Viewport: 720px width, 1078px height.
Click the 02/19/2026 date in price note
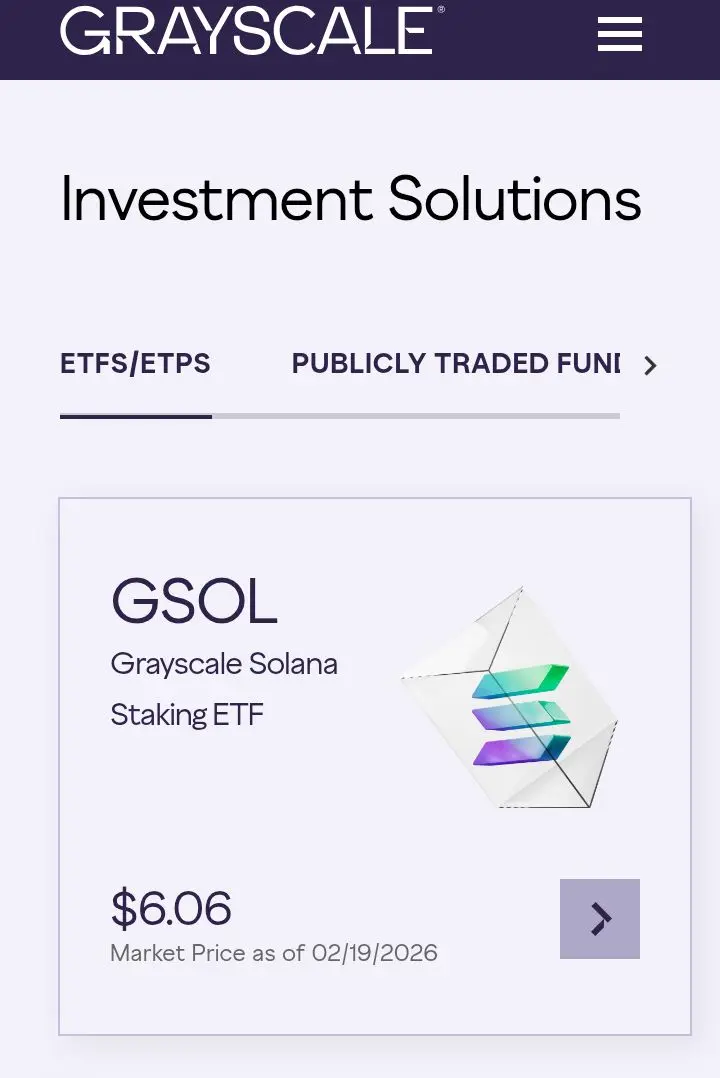(375, 952)
